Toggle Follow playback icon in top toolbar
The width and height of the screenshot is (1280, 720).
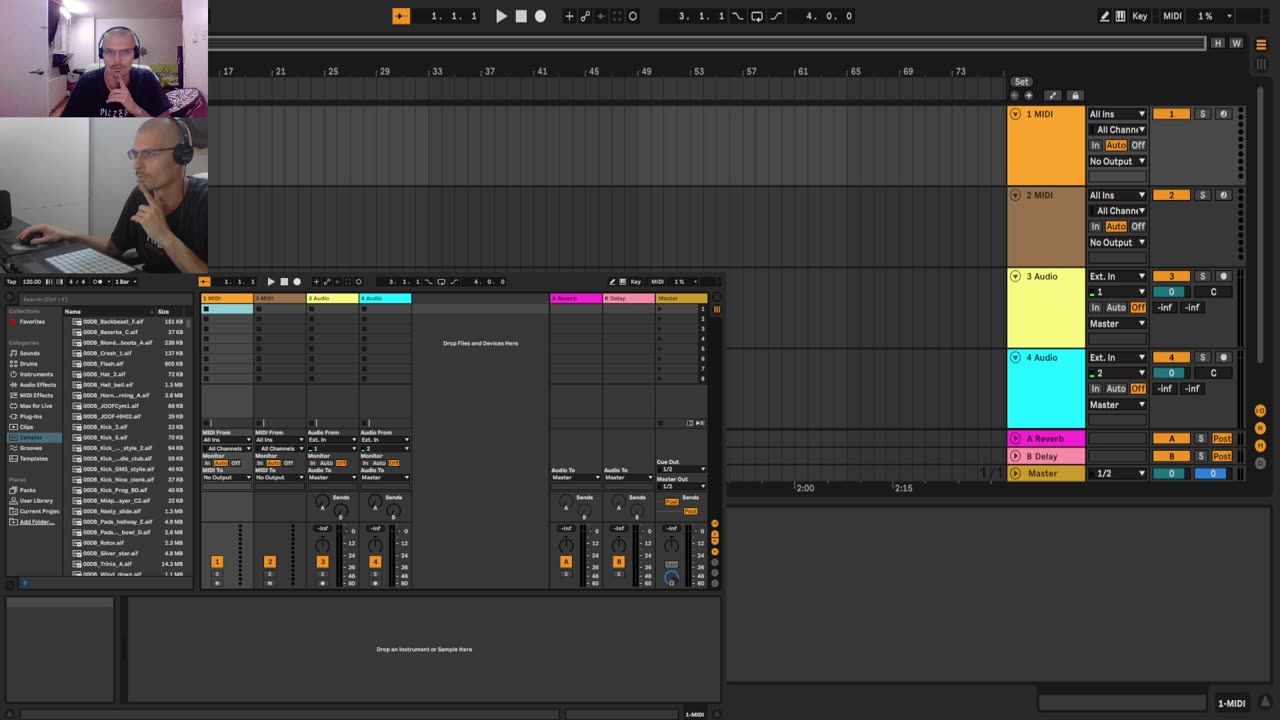(x=401, y=16)
